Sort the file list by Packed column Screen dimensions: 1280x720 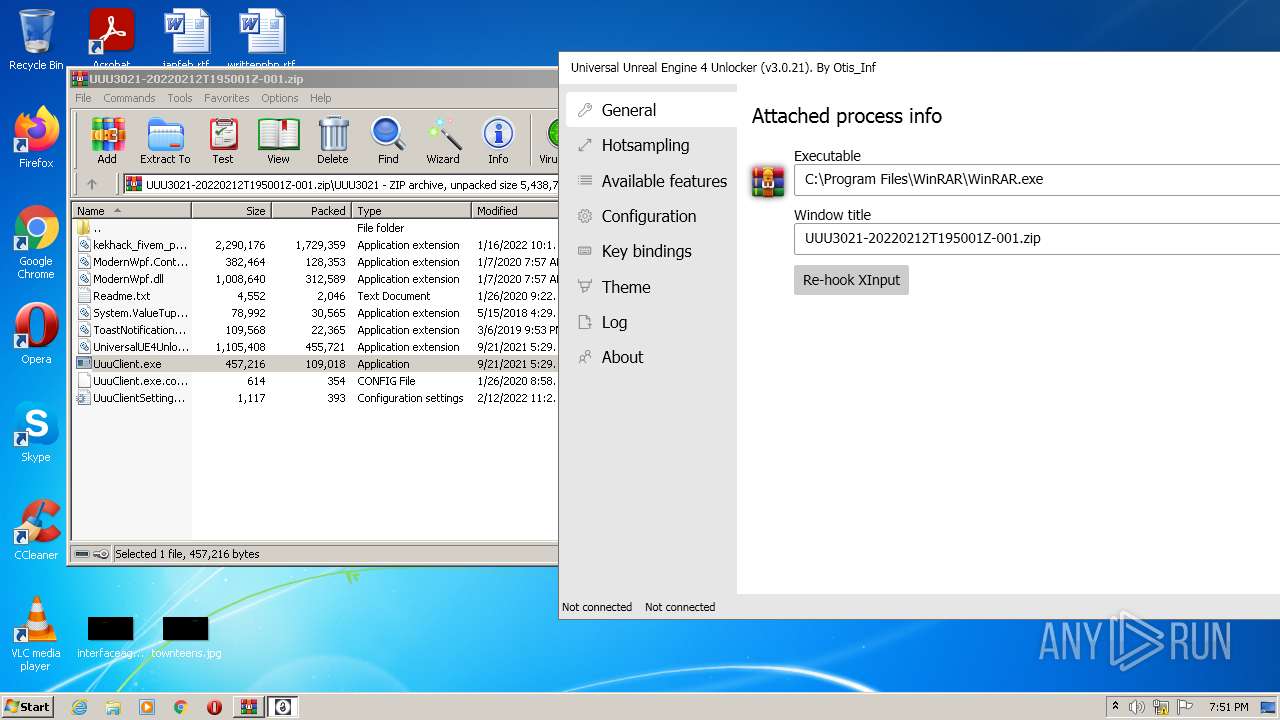311,210
